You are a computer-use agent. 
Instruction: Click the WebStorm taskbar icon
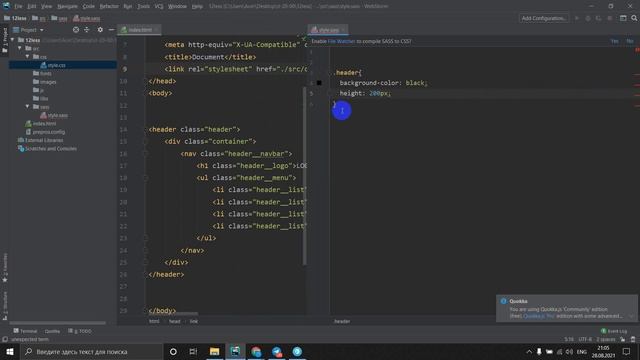pyautogui.click(x=235, y=351)
